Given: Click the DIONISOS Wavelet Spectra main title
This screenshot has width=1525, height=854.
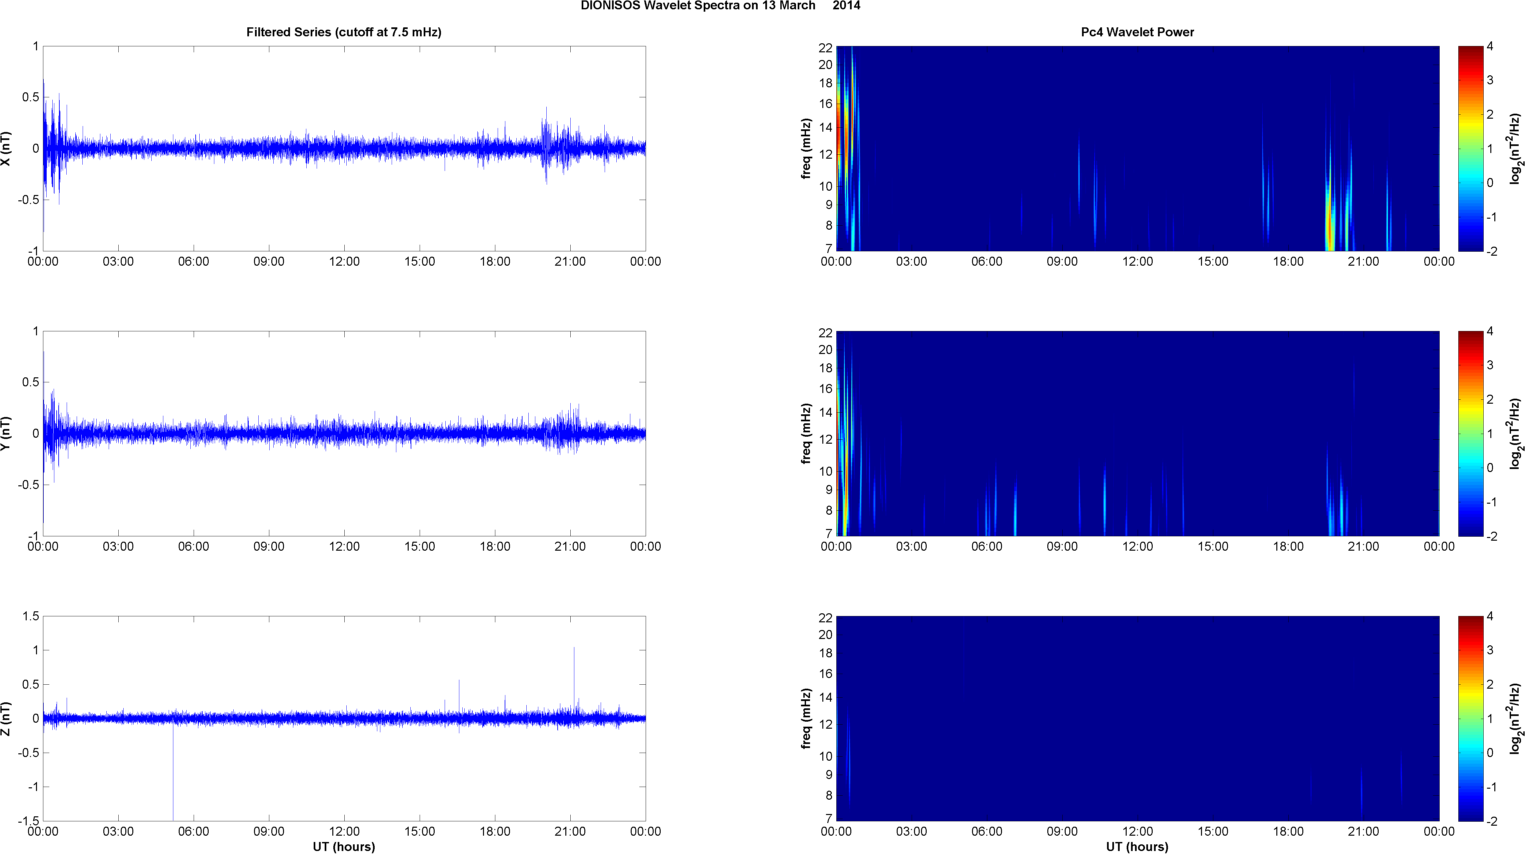Looking at the screenshot, I should [x=720, y=6].
